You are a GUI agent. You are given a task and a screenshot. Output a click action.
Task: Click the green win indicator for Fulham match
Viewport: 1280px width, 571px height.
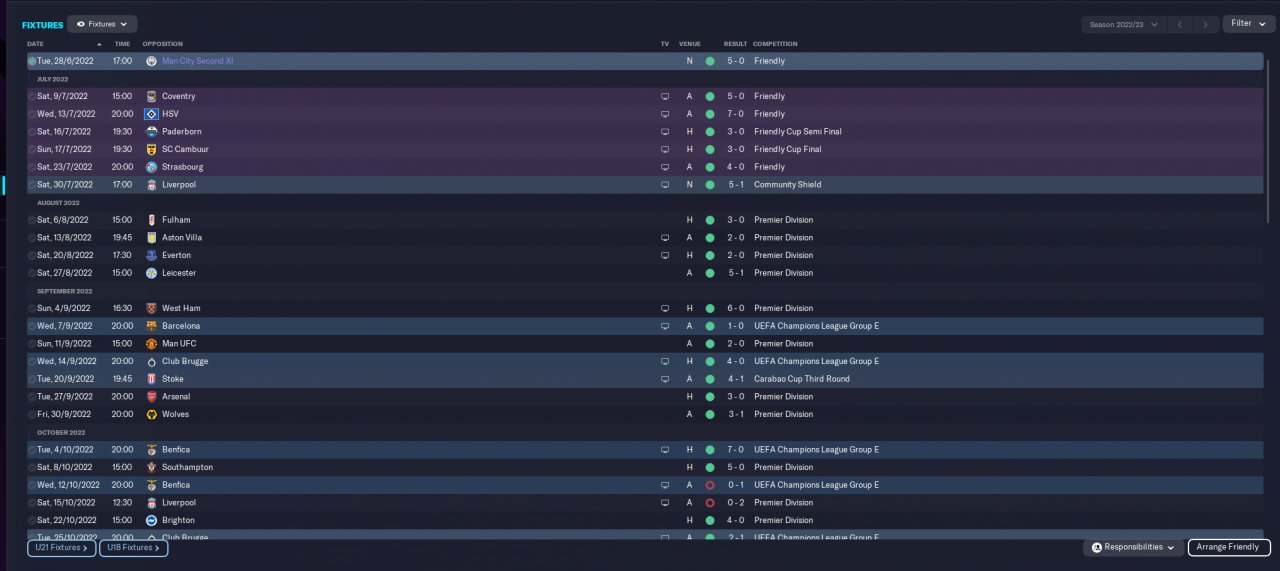point(710,220)
